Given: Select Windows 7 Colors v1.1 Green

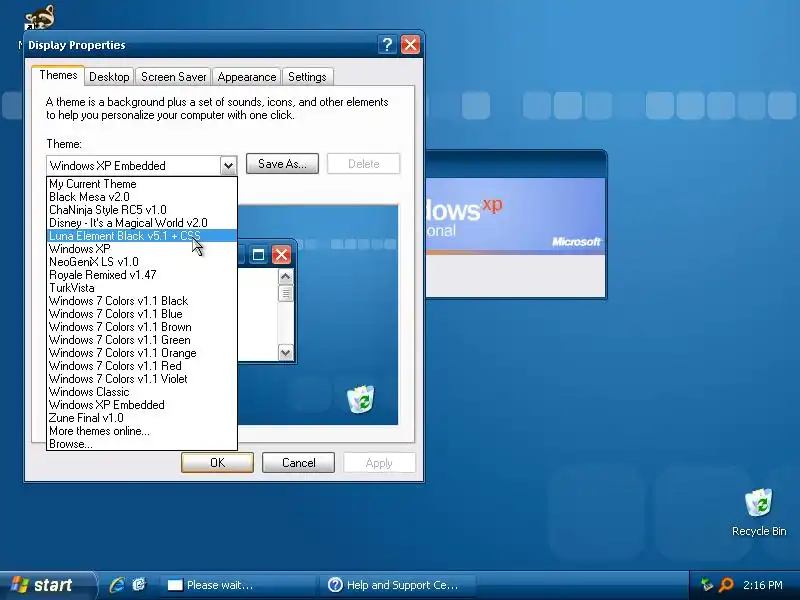Looking at the screenshot, I should (x=142, y=340).
